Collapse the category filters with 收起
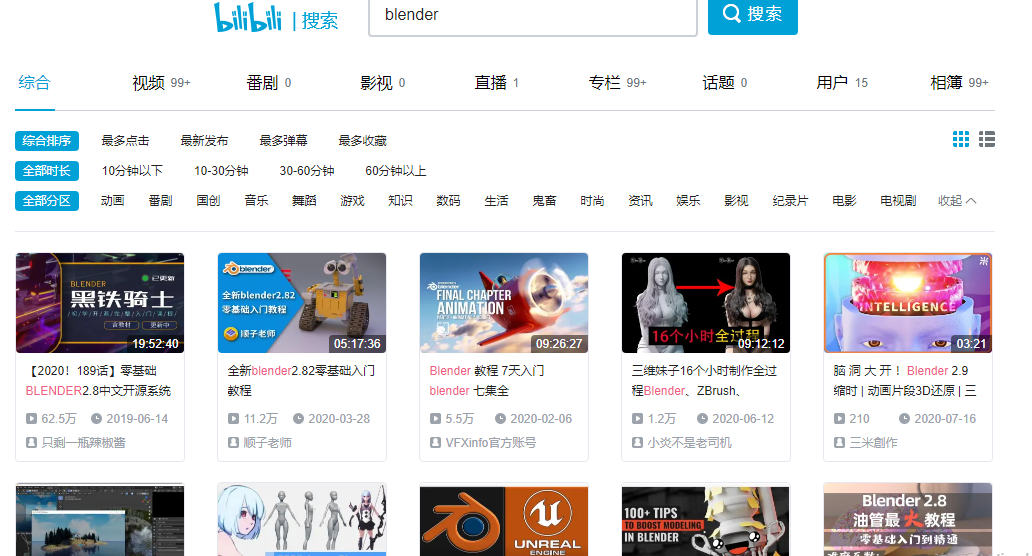This screenshot has height=556, width=1032. tap(957, 201)
